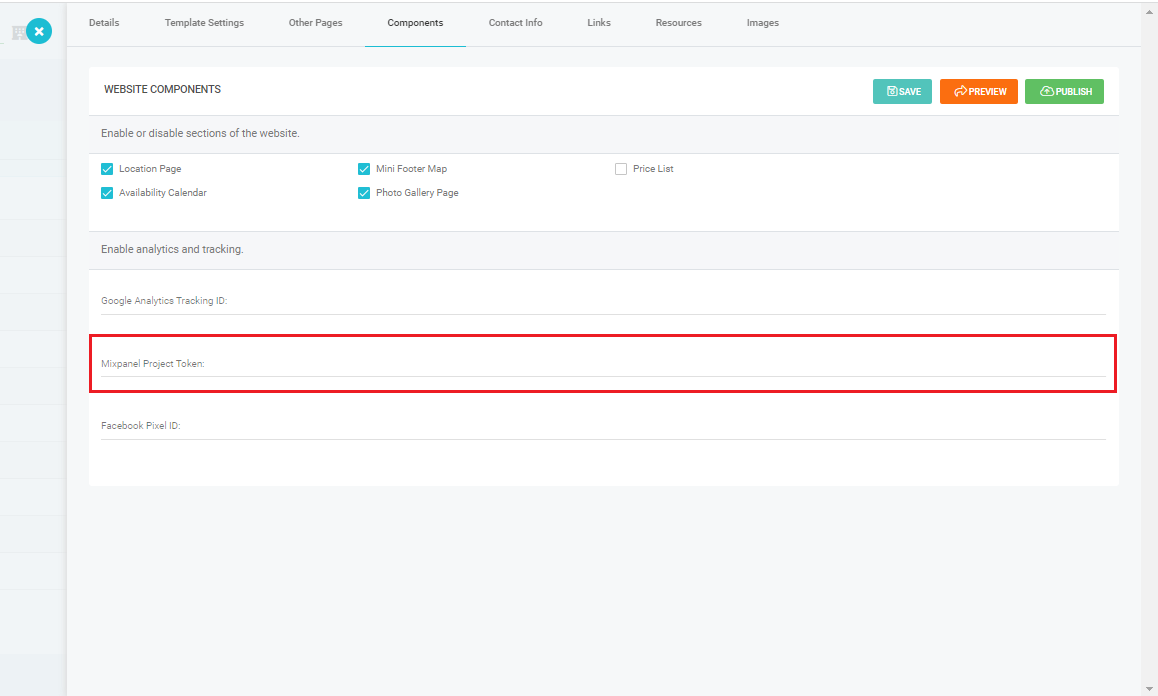Screen dimensions: 1158x696
Task: Uncheck the Location Page checkbox
Action: (x=107, y=169)
